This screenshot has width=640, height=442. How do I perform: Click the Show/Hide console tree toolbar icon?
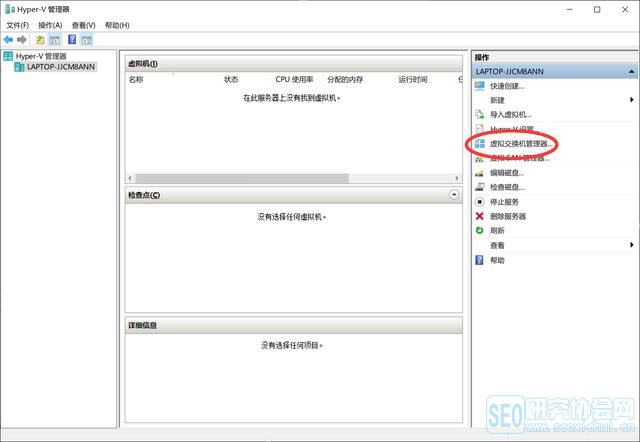[55, 40]
